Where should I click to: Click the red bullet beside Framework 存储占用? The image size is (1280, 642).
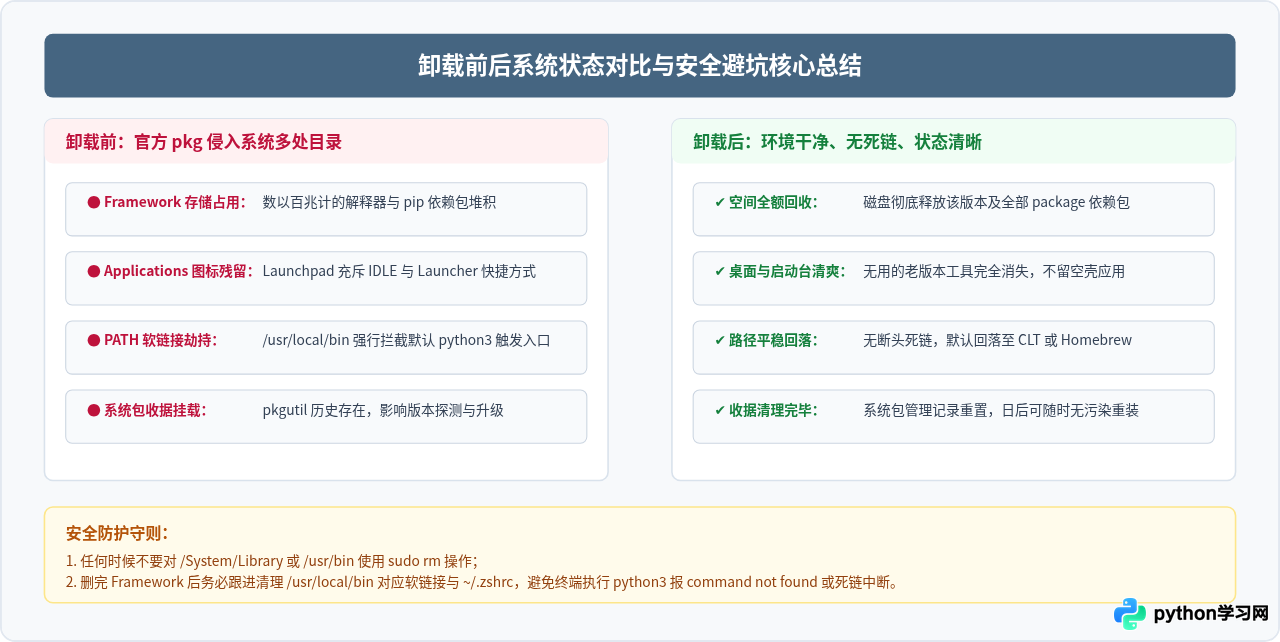click(94, 202)
